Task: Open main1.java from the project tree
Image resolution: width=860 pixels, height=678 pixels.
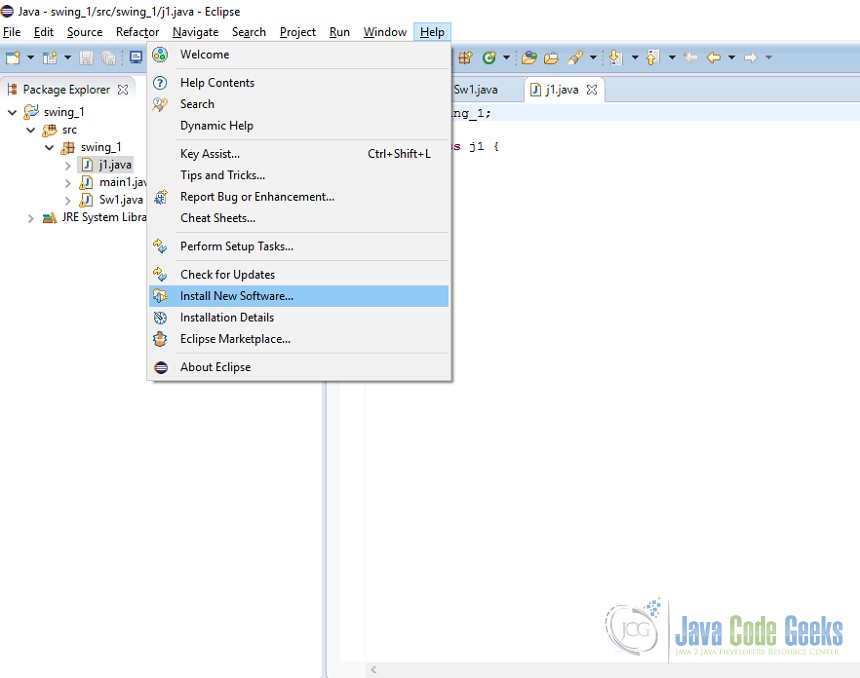Action: pyautogui.click(x=118, y=182)
